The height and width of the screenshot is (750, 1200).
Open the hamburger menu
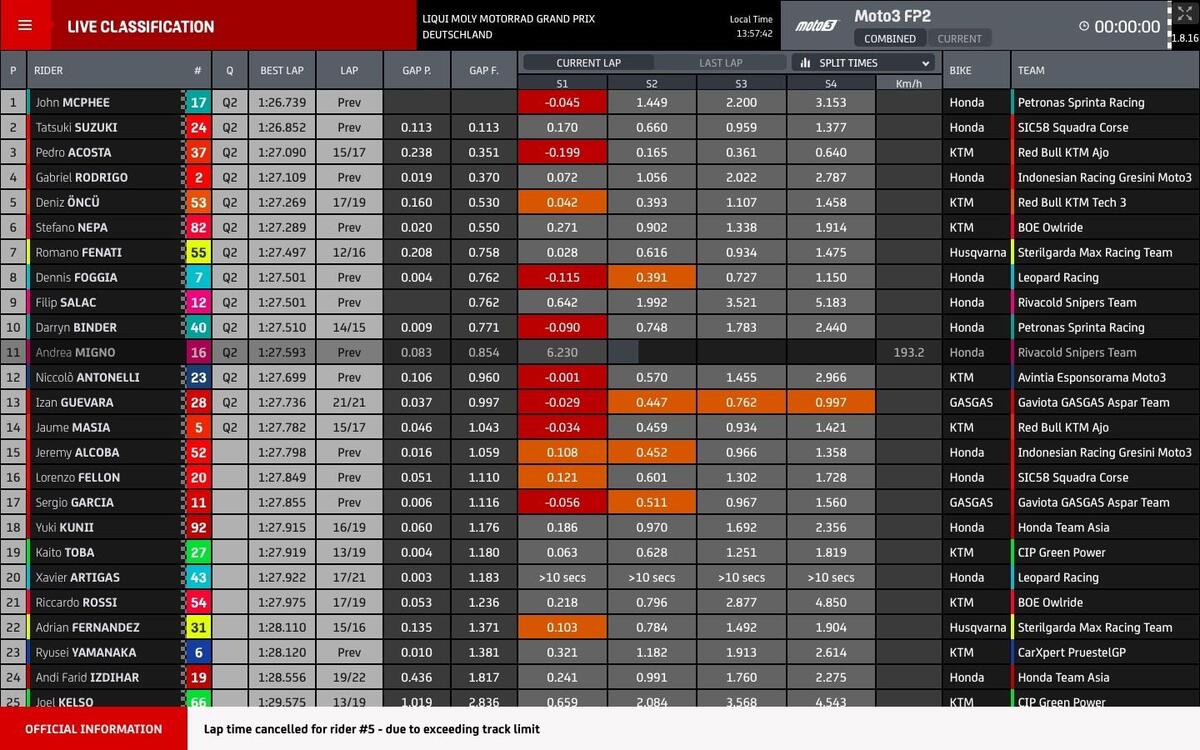coord(25,26)
